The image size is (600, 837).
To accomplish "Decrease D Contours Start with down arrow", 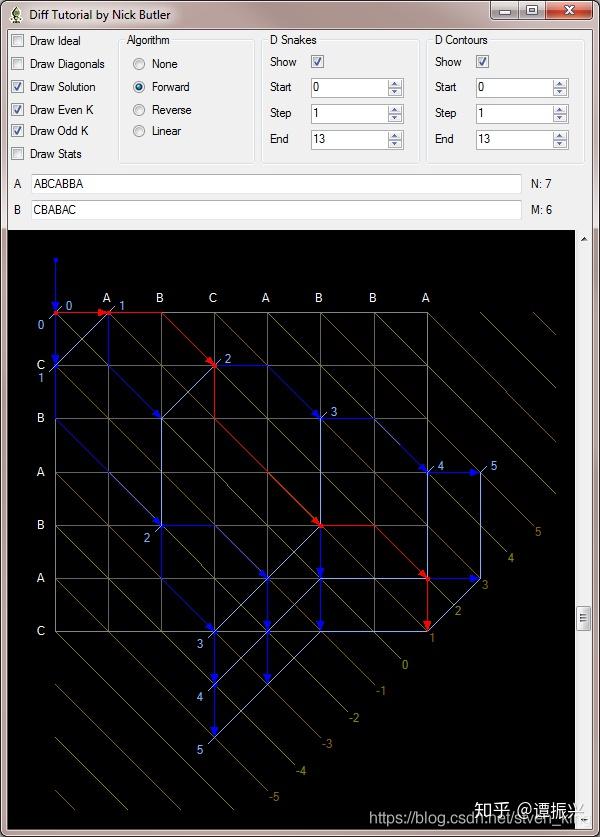I will 560,92.
